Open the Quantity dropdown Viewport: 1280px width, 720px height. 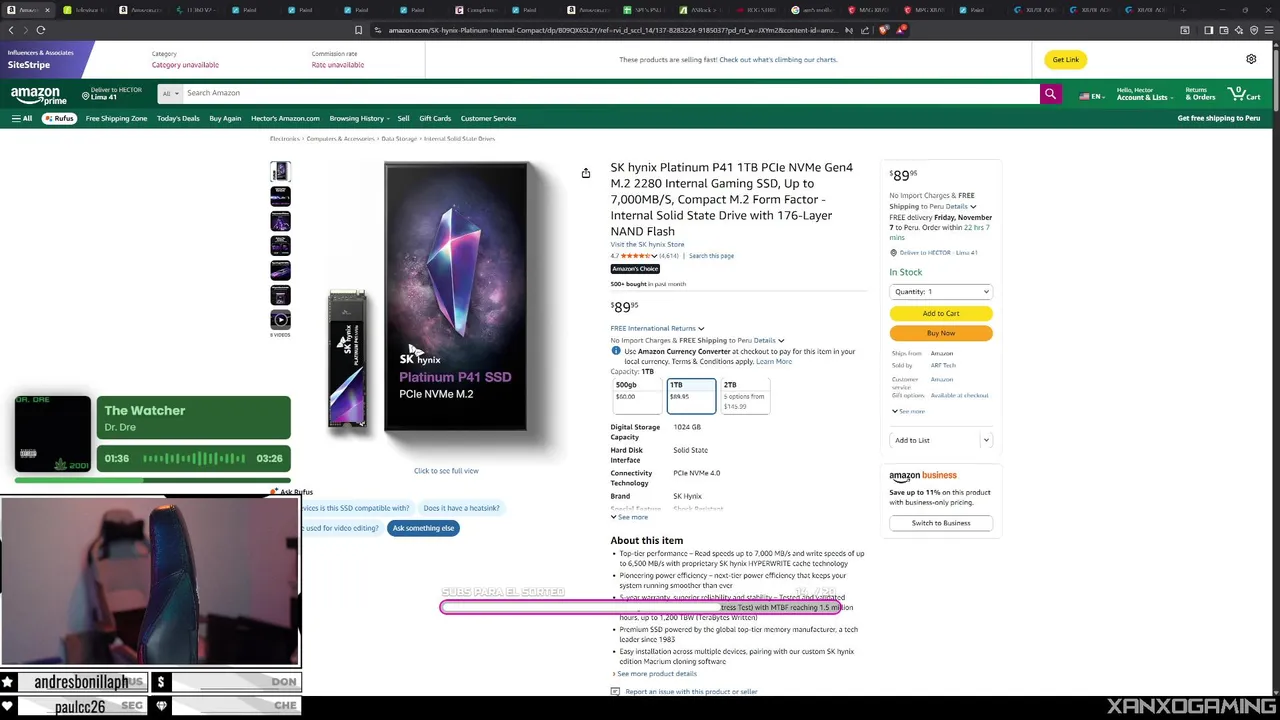(941, 292)
